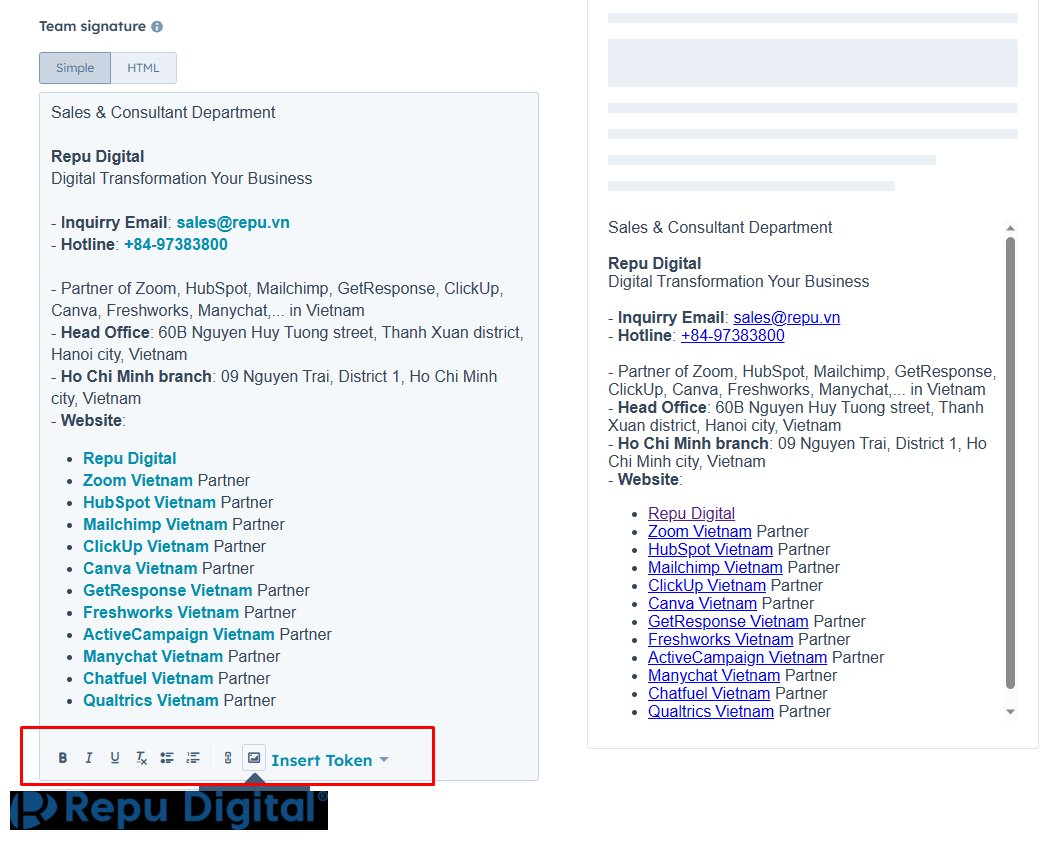
Task: Click sales@repu.vn link in the editor
Action: (233, 223)
